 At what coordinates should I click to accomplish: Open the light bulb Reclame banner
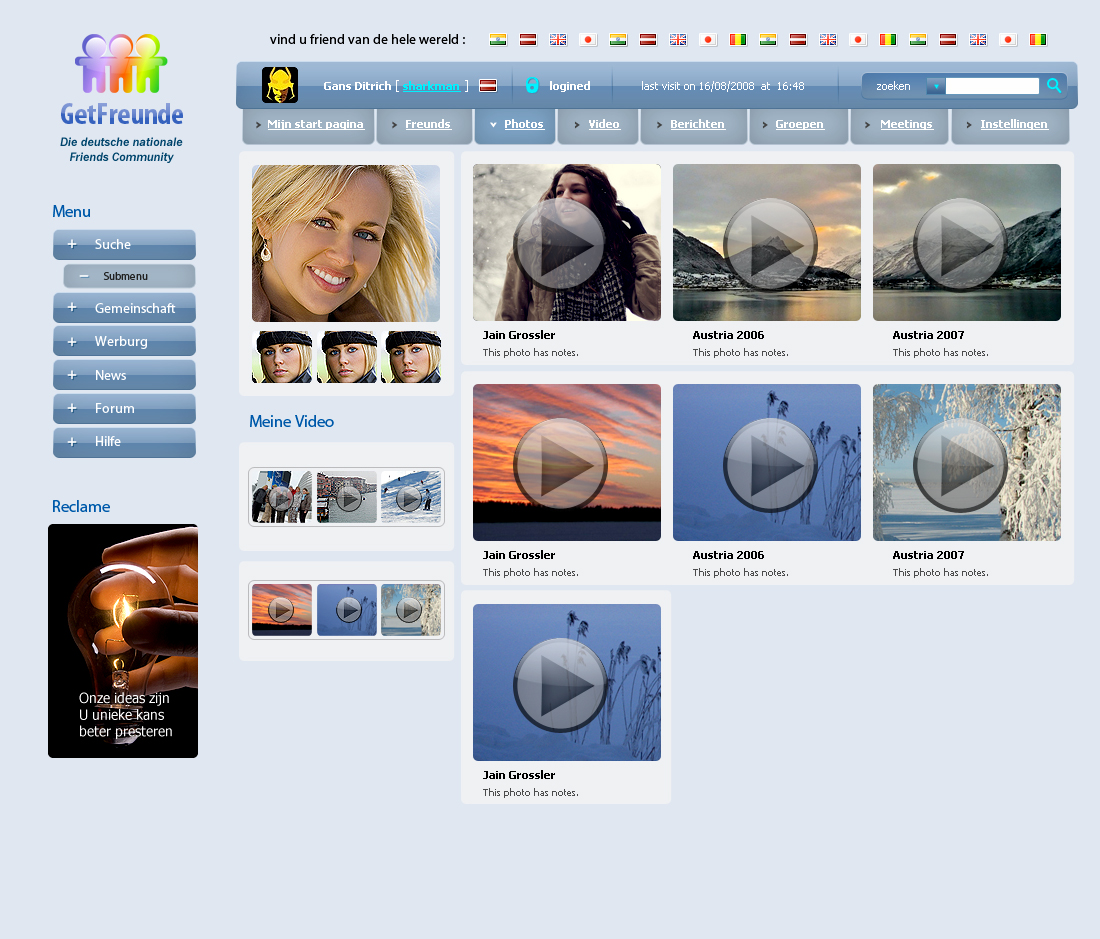coord(123,640)
